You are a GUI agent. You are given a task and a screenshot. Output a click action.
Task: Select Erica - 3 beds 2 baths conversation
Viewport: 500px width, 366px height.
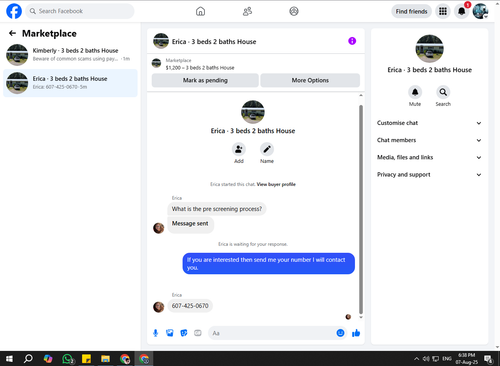[70, 83]
